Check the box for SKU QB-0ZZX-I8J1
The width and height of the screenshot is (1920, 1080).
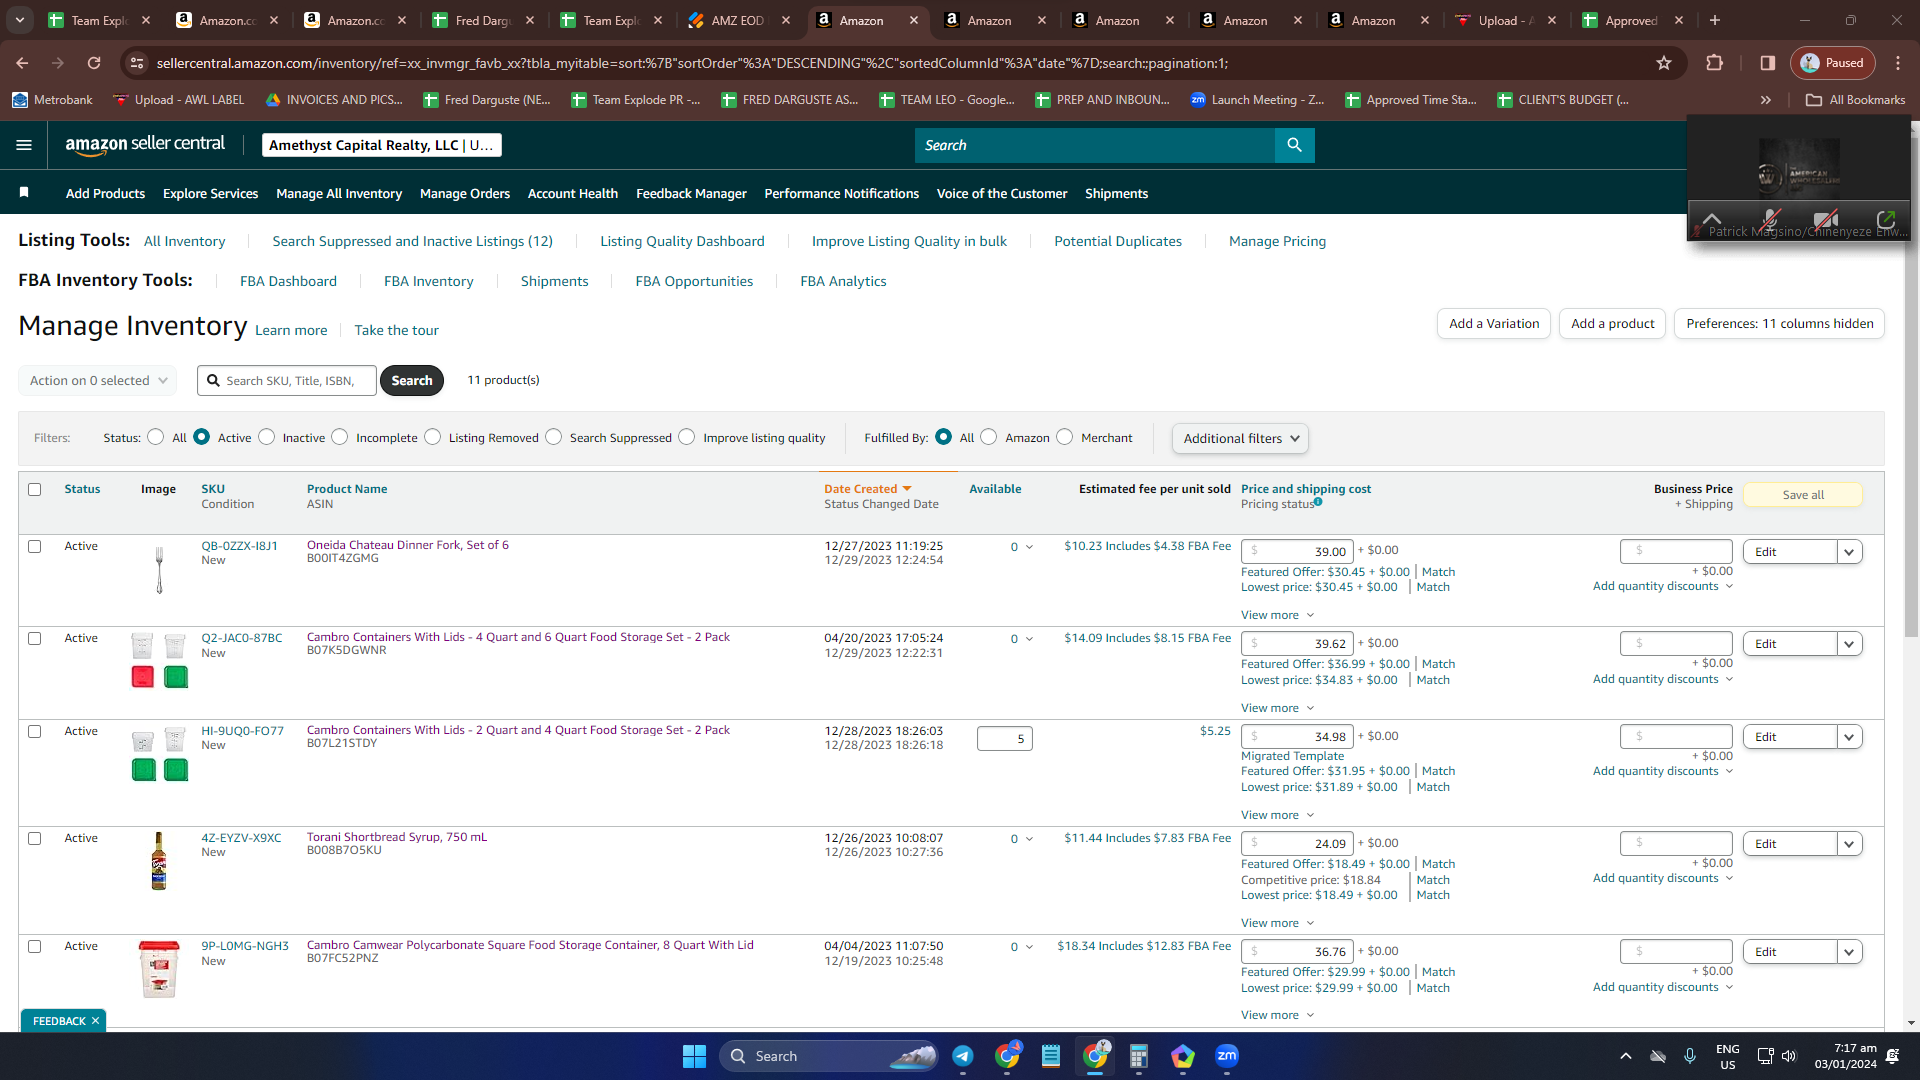[35, 546]
